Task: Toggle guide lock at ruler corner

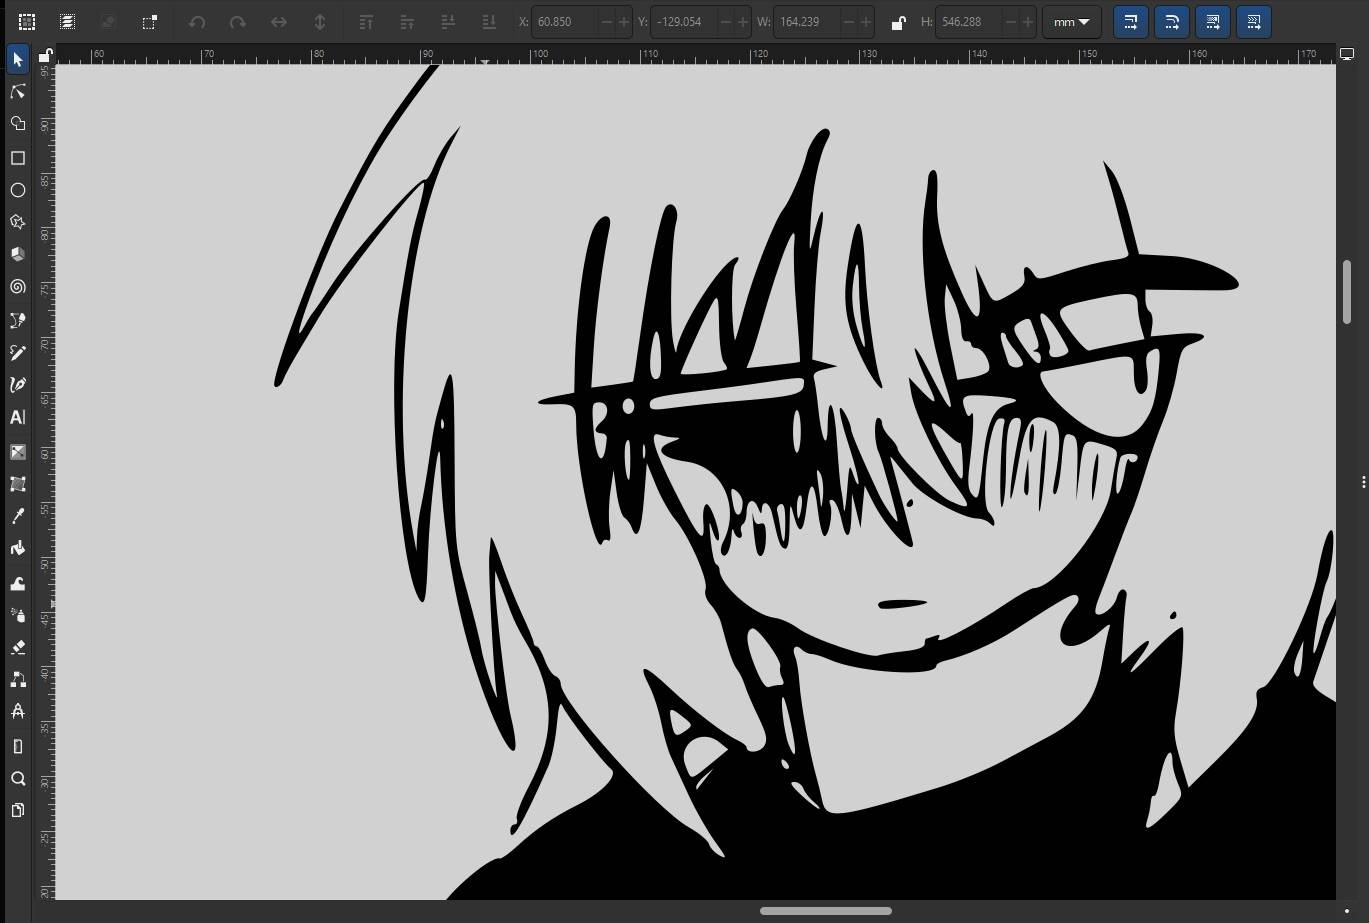Action: coord(45,56)
